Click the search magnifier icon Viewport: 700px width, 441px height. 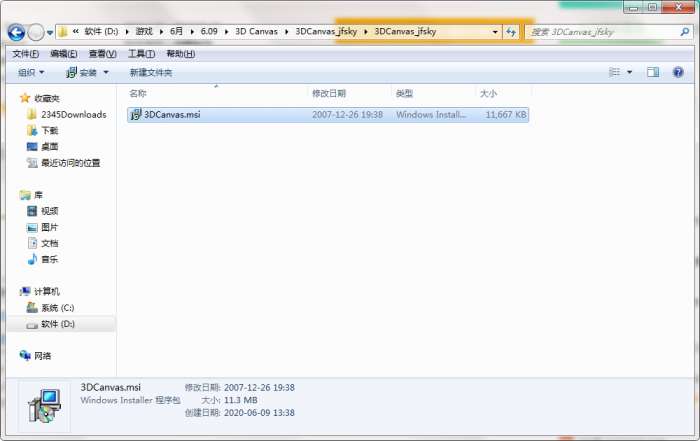click(684, 32)
